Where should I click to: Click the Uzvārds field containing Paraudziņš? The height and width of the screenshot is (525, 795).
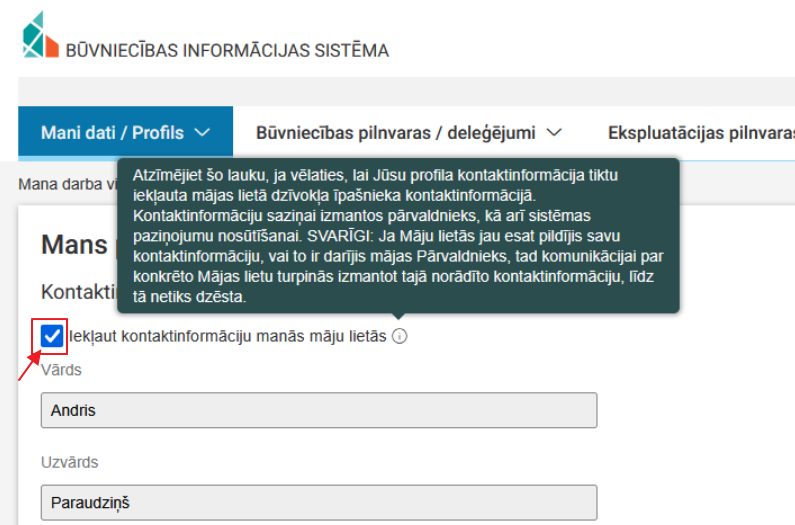tap(319, 503)
